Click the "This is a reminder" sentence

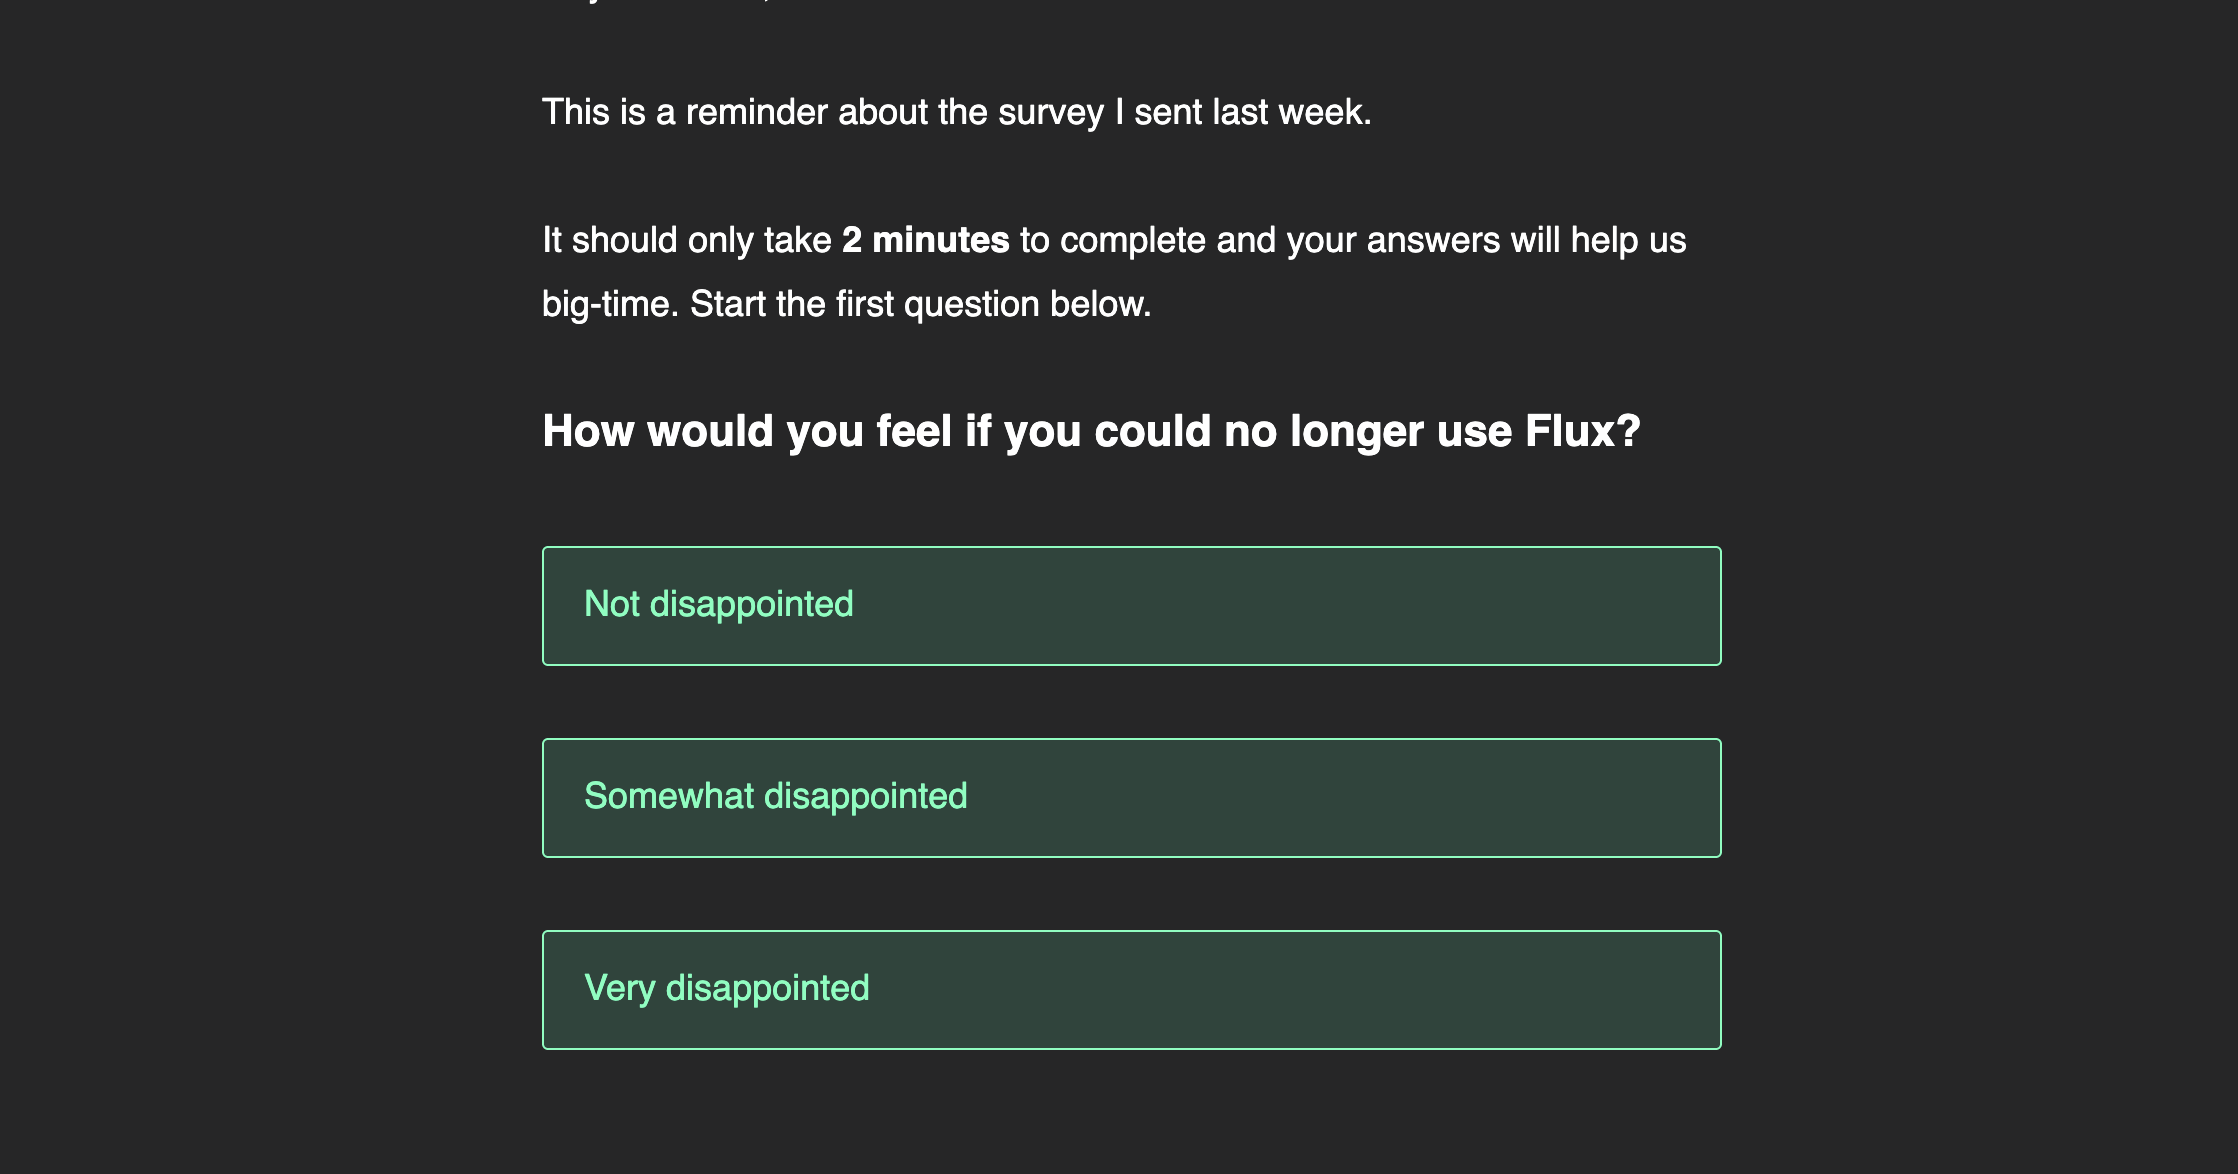956,112
